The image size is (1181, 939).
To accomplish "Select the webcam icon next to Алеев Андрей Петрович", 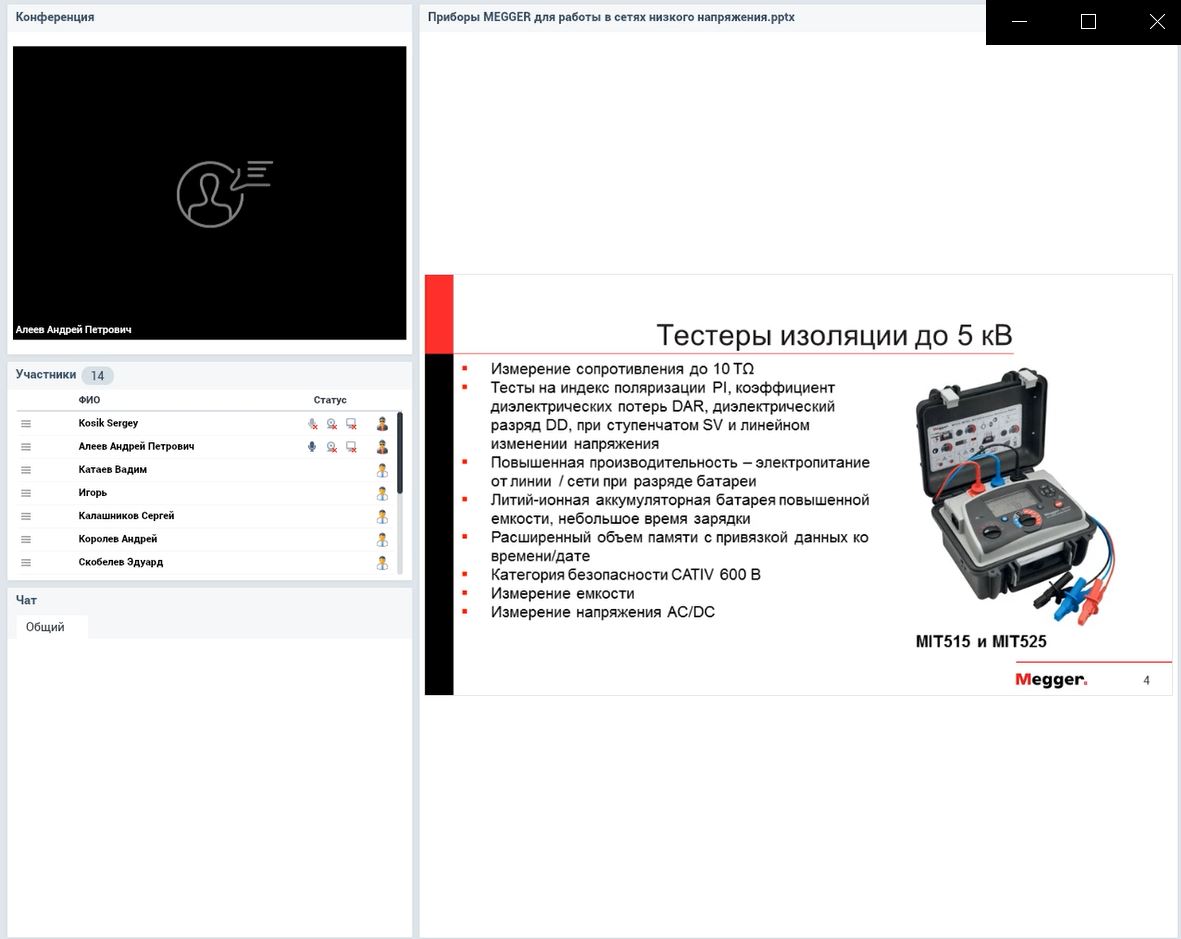I will click(331, 446).
